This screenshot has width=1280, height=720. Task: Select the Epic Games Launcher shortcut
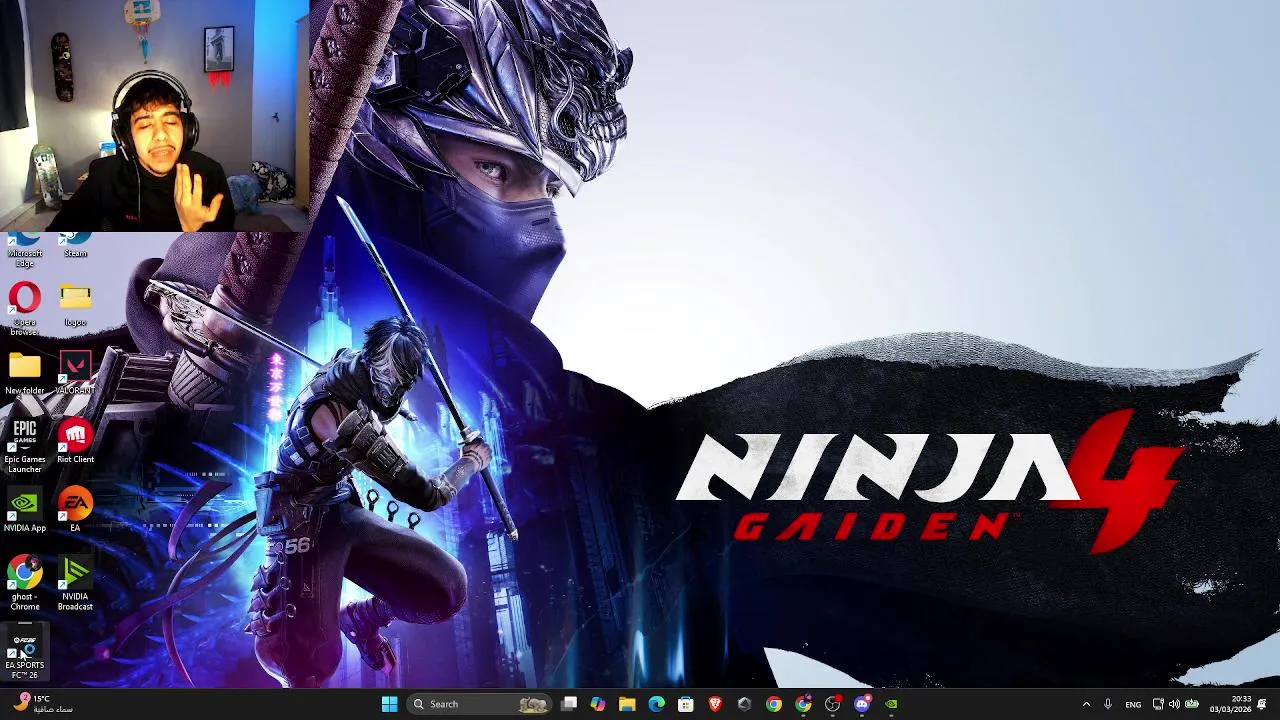click(x=25, y=446)
